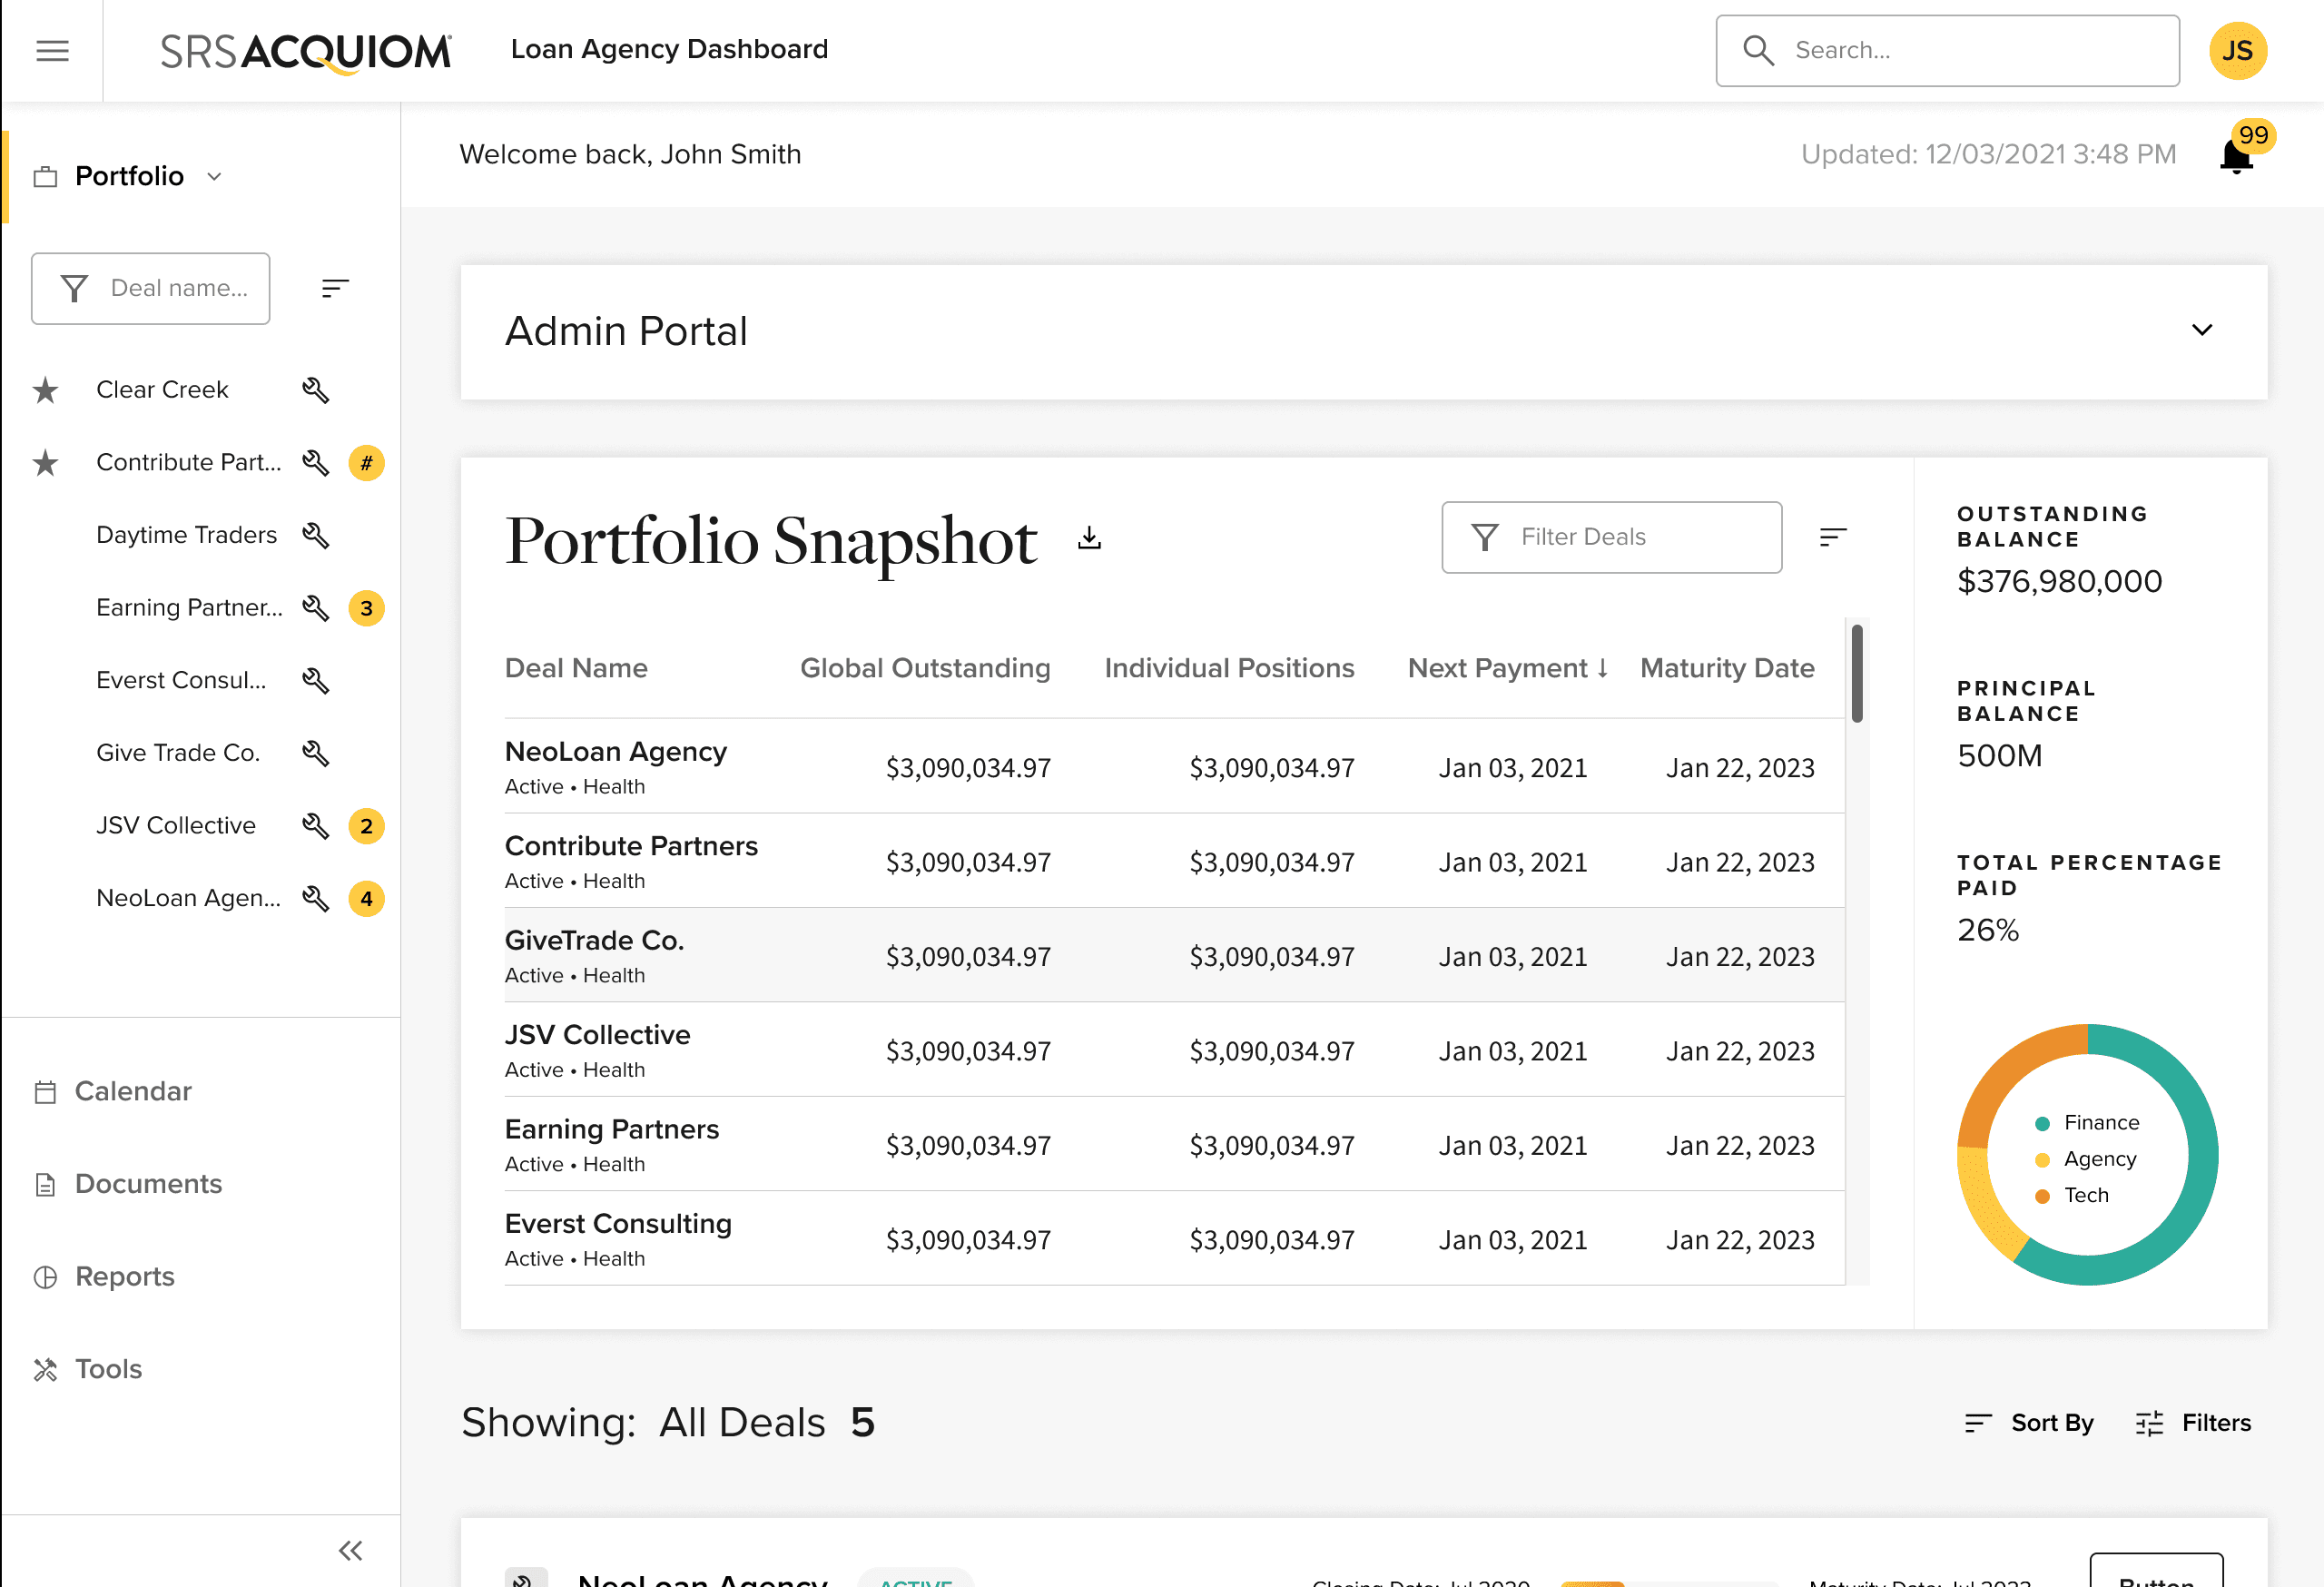Sort by Next Payment column header
The width and height of the screenshot is (2324, 1587).
point(1507,668)
